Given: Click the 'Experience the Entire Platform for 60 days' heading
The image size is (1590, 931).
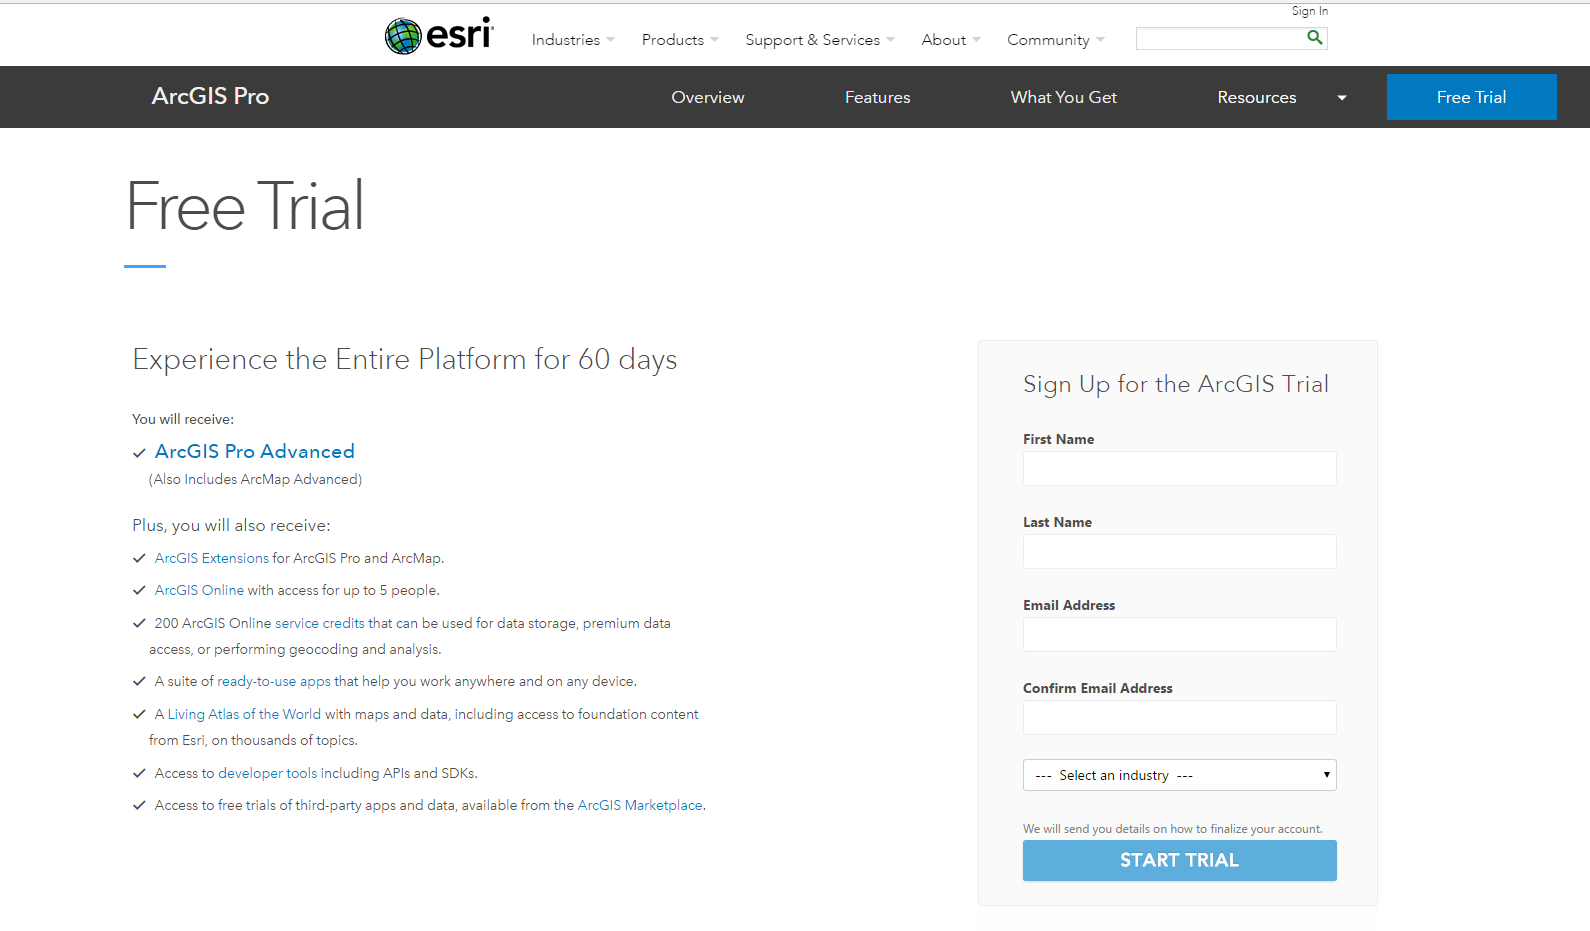Looking at the screenshot, I should [x=405, y=359].
